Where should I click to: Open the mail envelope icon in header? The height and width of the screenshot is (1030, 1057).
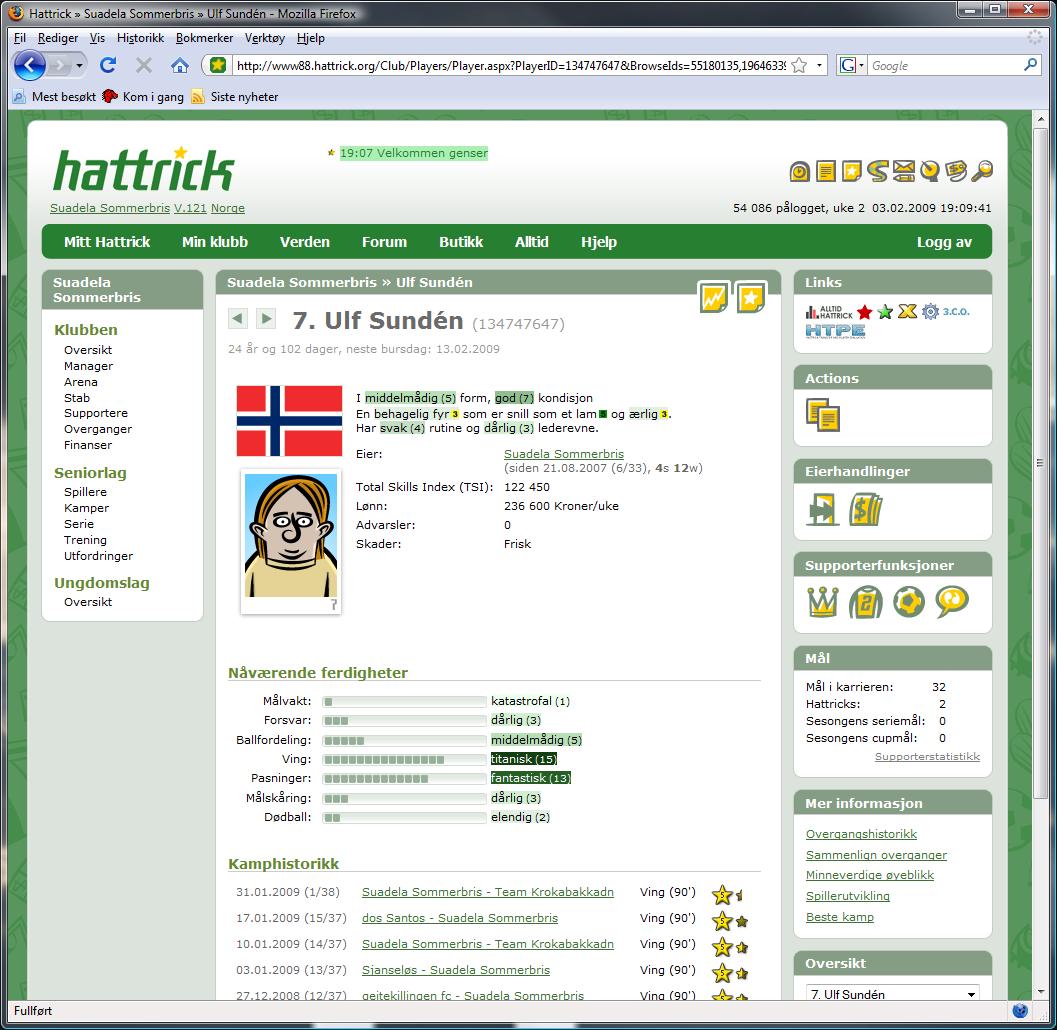point(904,172)
